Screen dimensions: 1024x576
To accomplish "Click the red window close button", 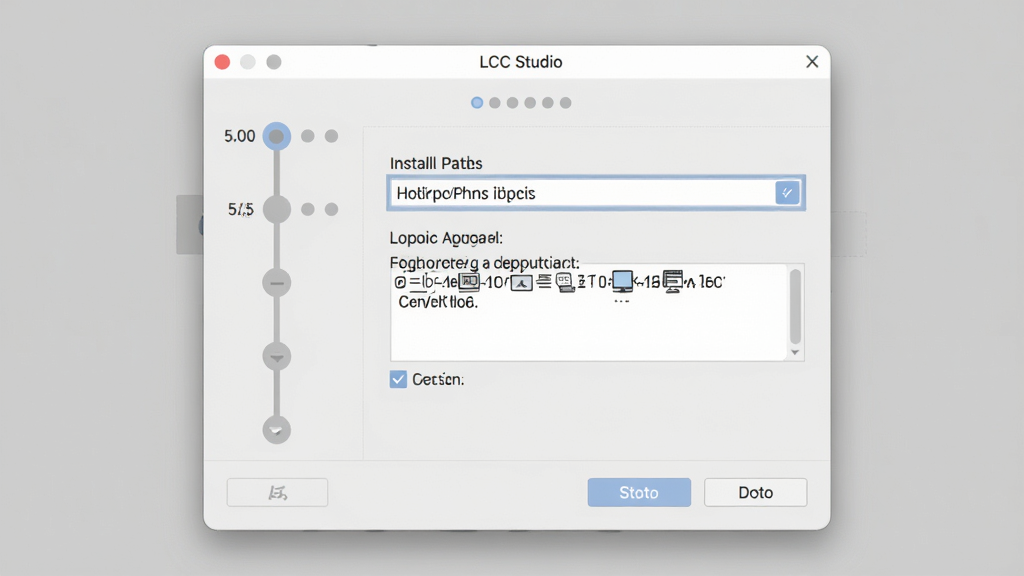I will tap(222, 61).
